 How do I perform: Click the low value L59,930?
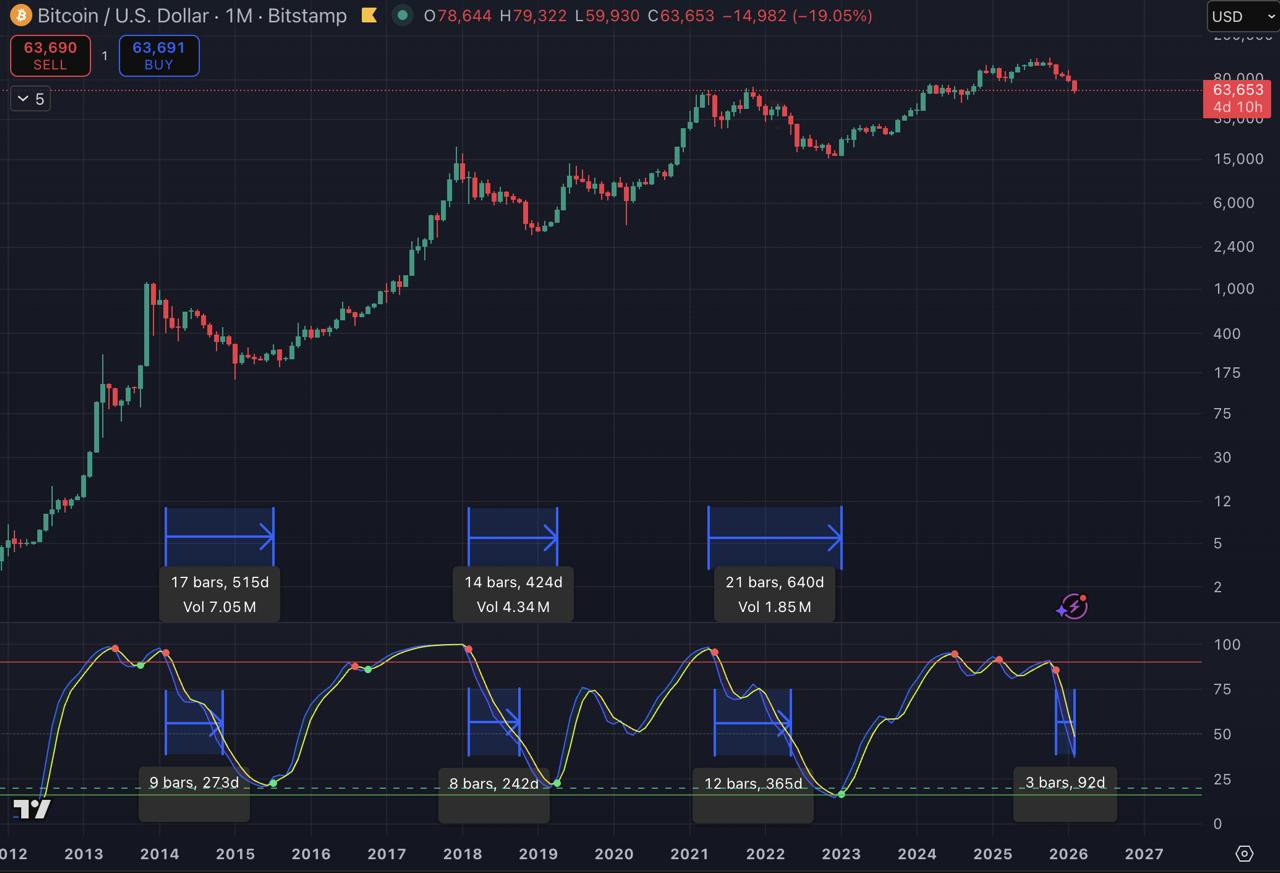point(606,16)
